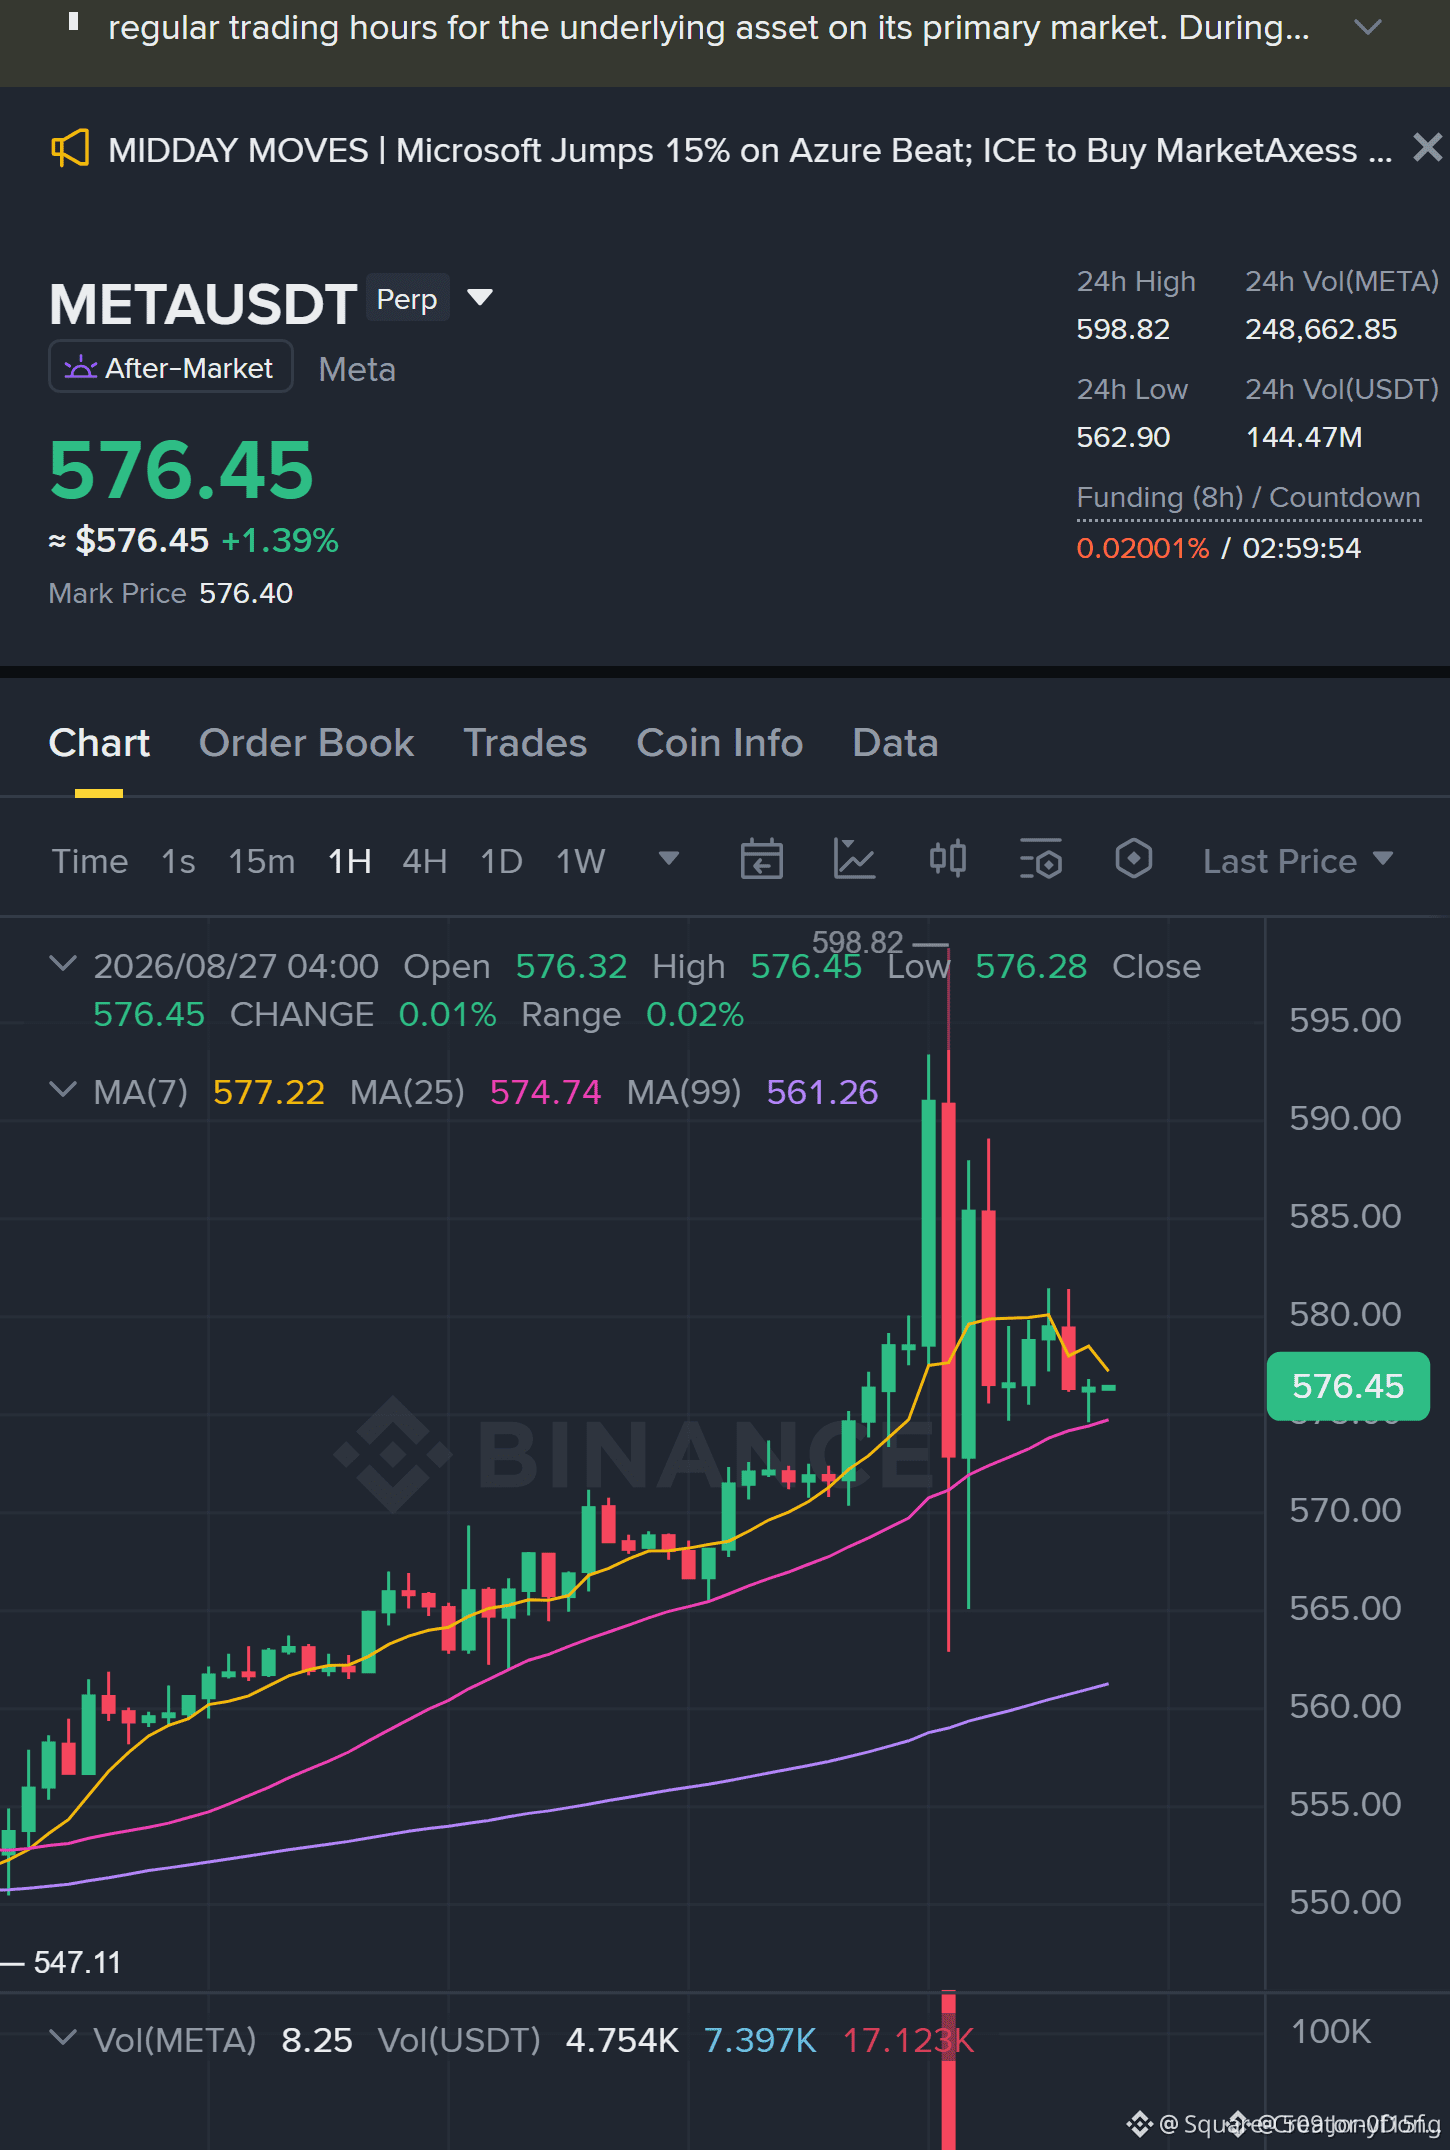Open the candlestick chart style icon

947,859
